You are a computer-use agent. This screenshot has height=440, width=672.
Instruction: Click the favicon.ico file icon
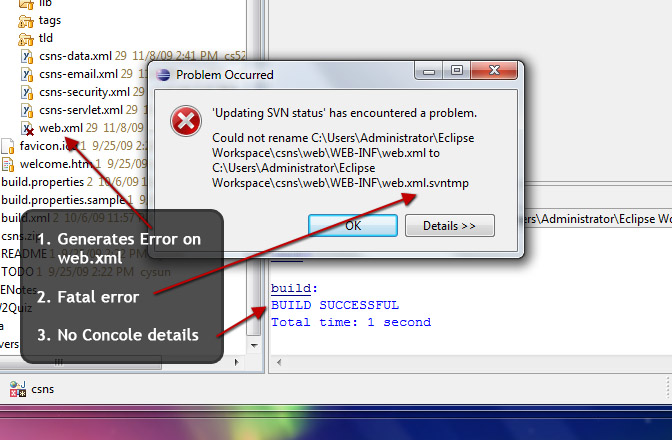tap(8, 146)
